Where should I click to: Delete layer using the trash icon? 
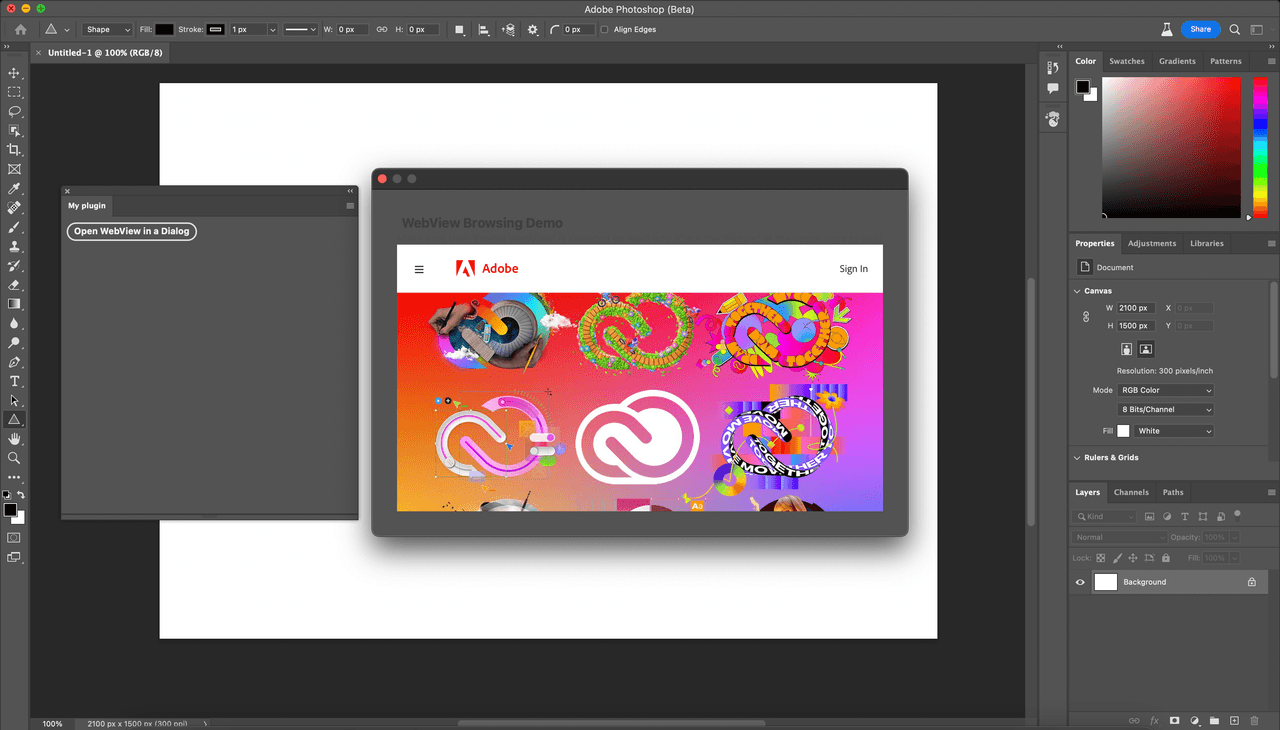[1254, 720]
